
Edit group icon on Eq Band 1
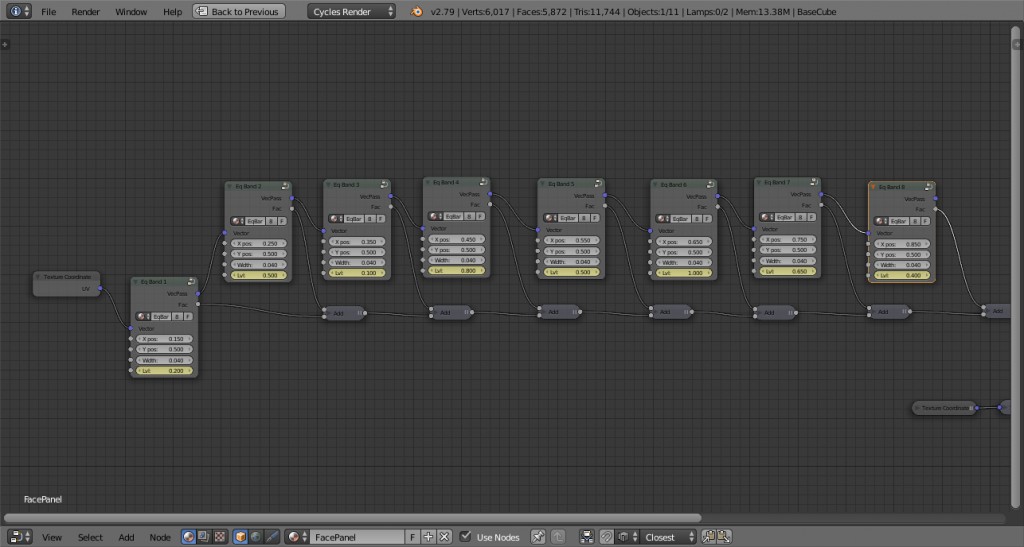coord(191,282)
